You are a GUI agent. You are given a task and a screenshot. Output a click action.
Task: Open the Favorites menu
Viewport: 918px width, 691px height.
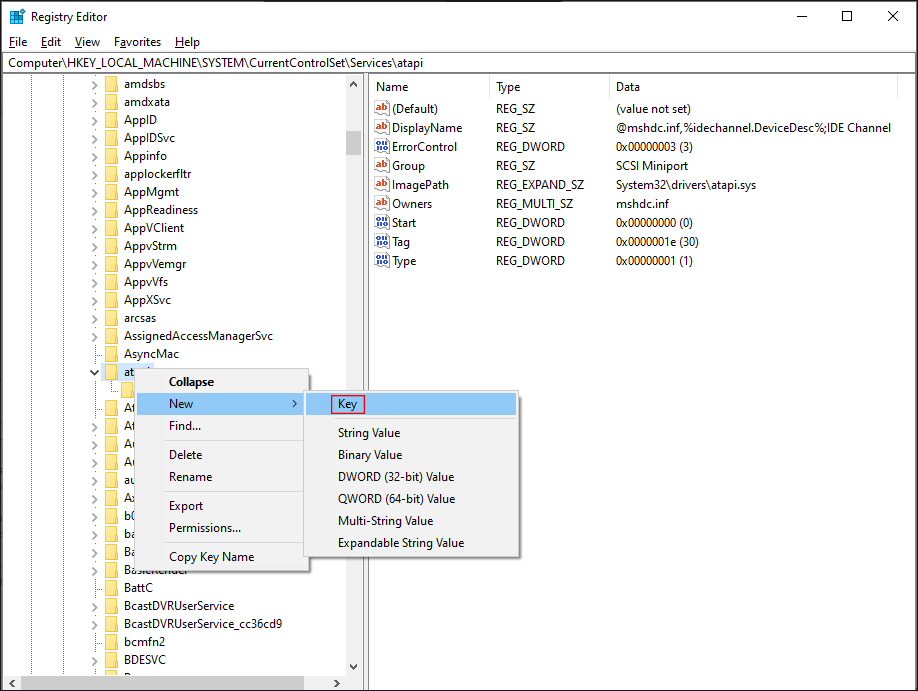pyautogui.click(x=138, y=42)
